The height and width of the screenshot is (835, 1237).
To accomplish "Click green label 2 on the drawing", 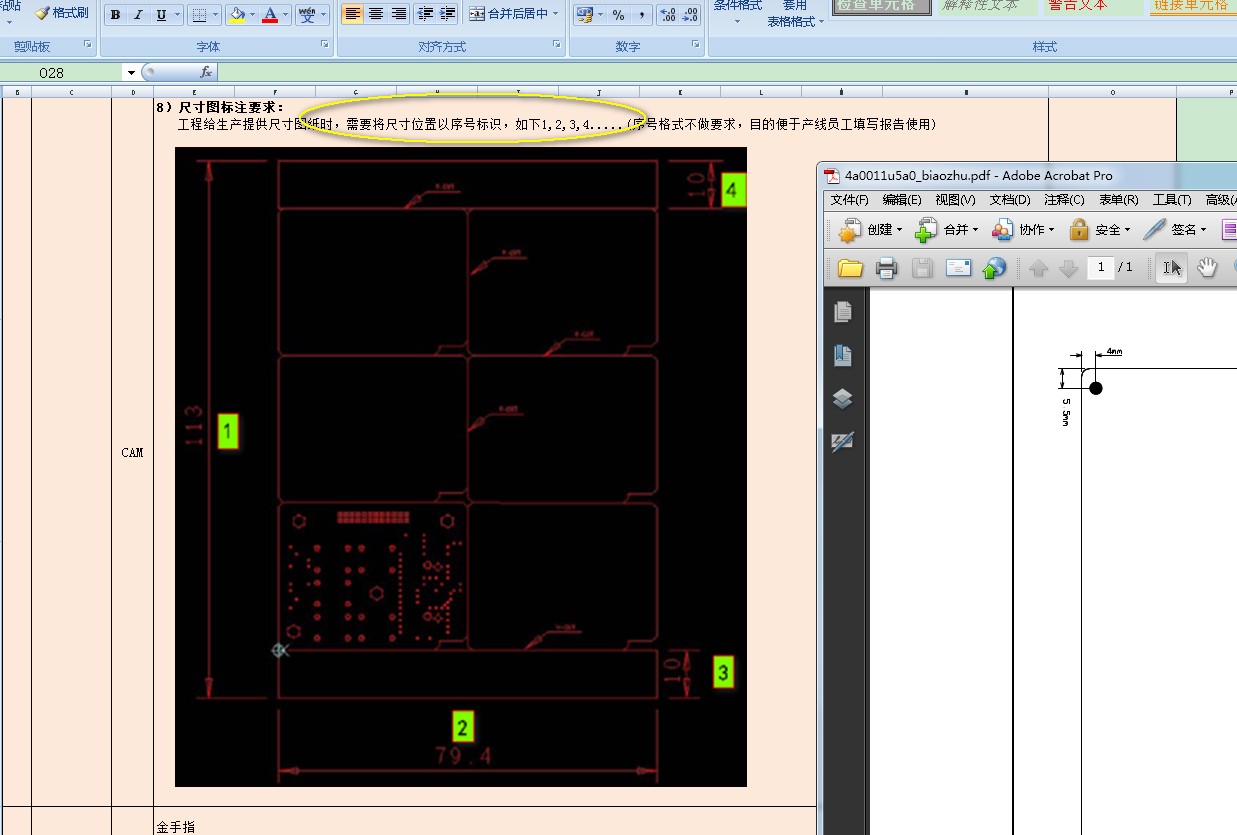I will [462, 726].
